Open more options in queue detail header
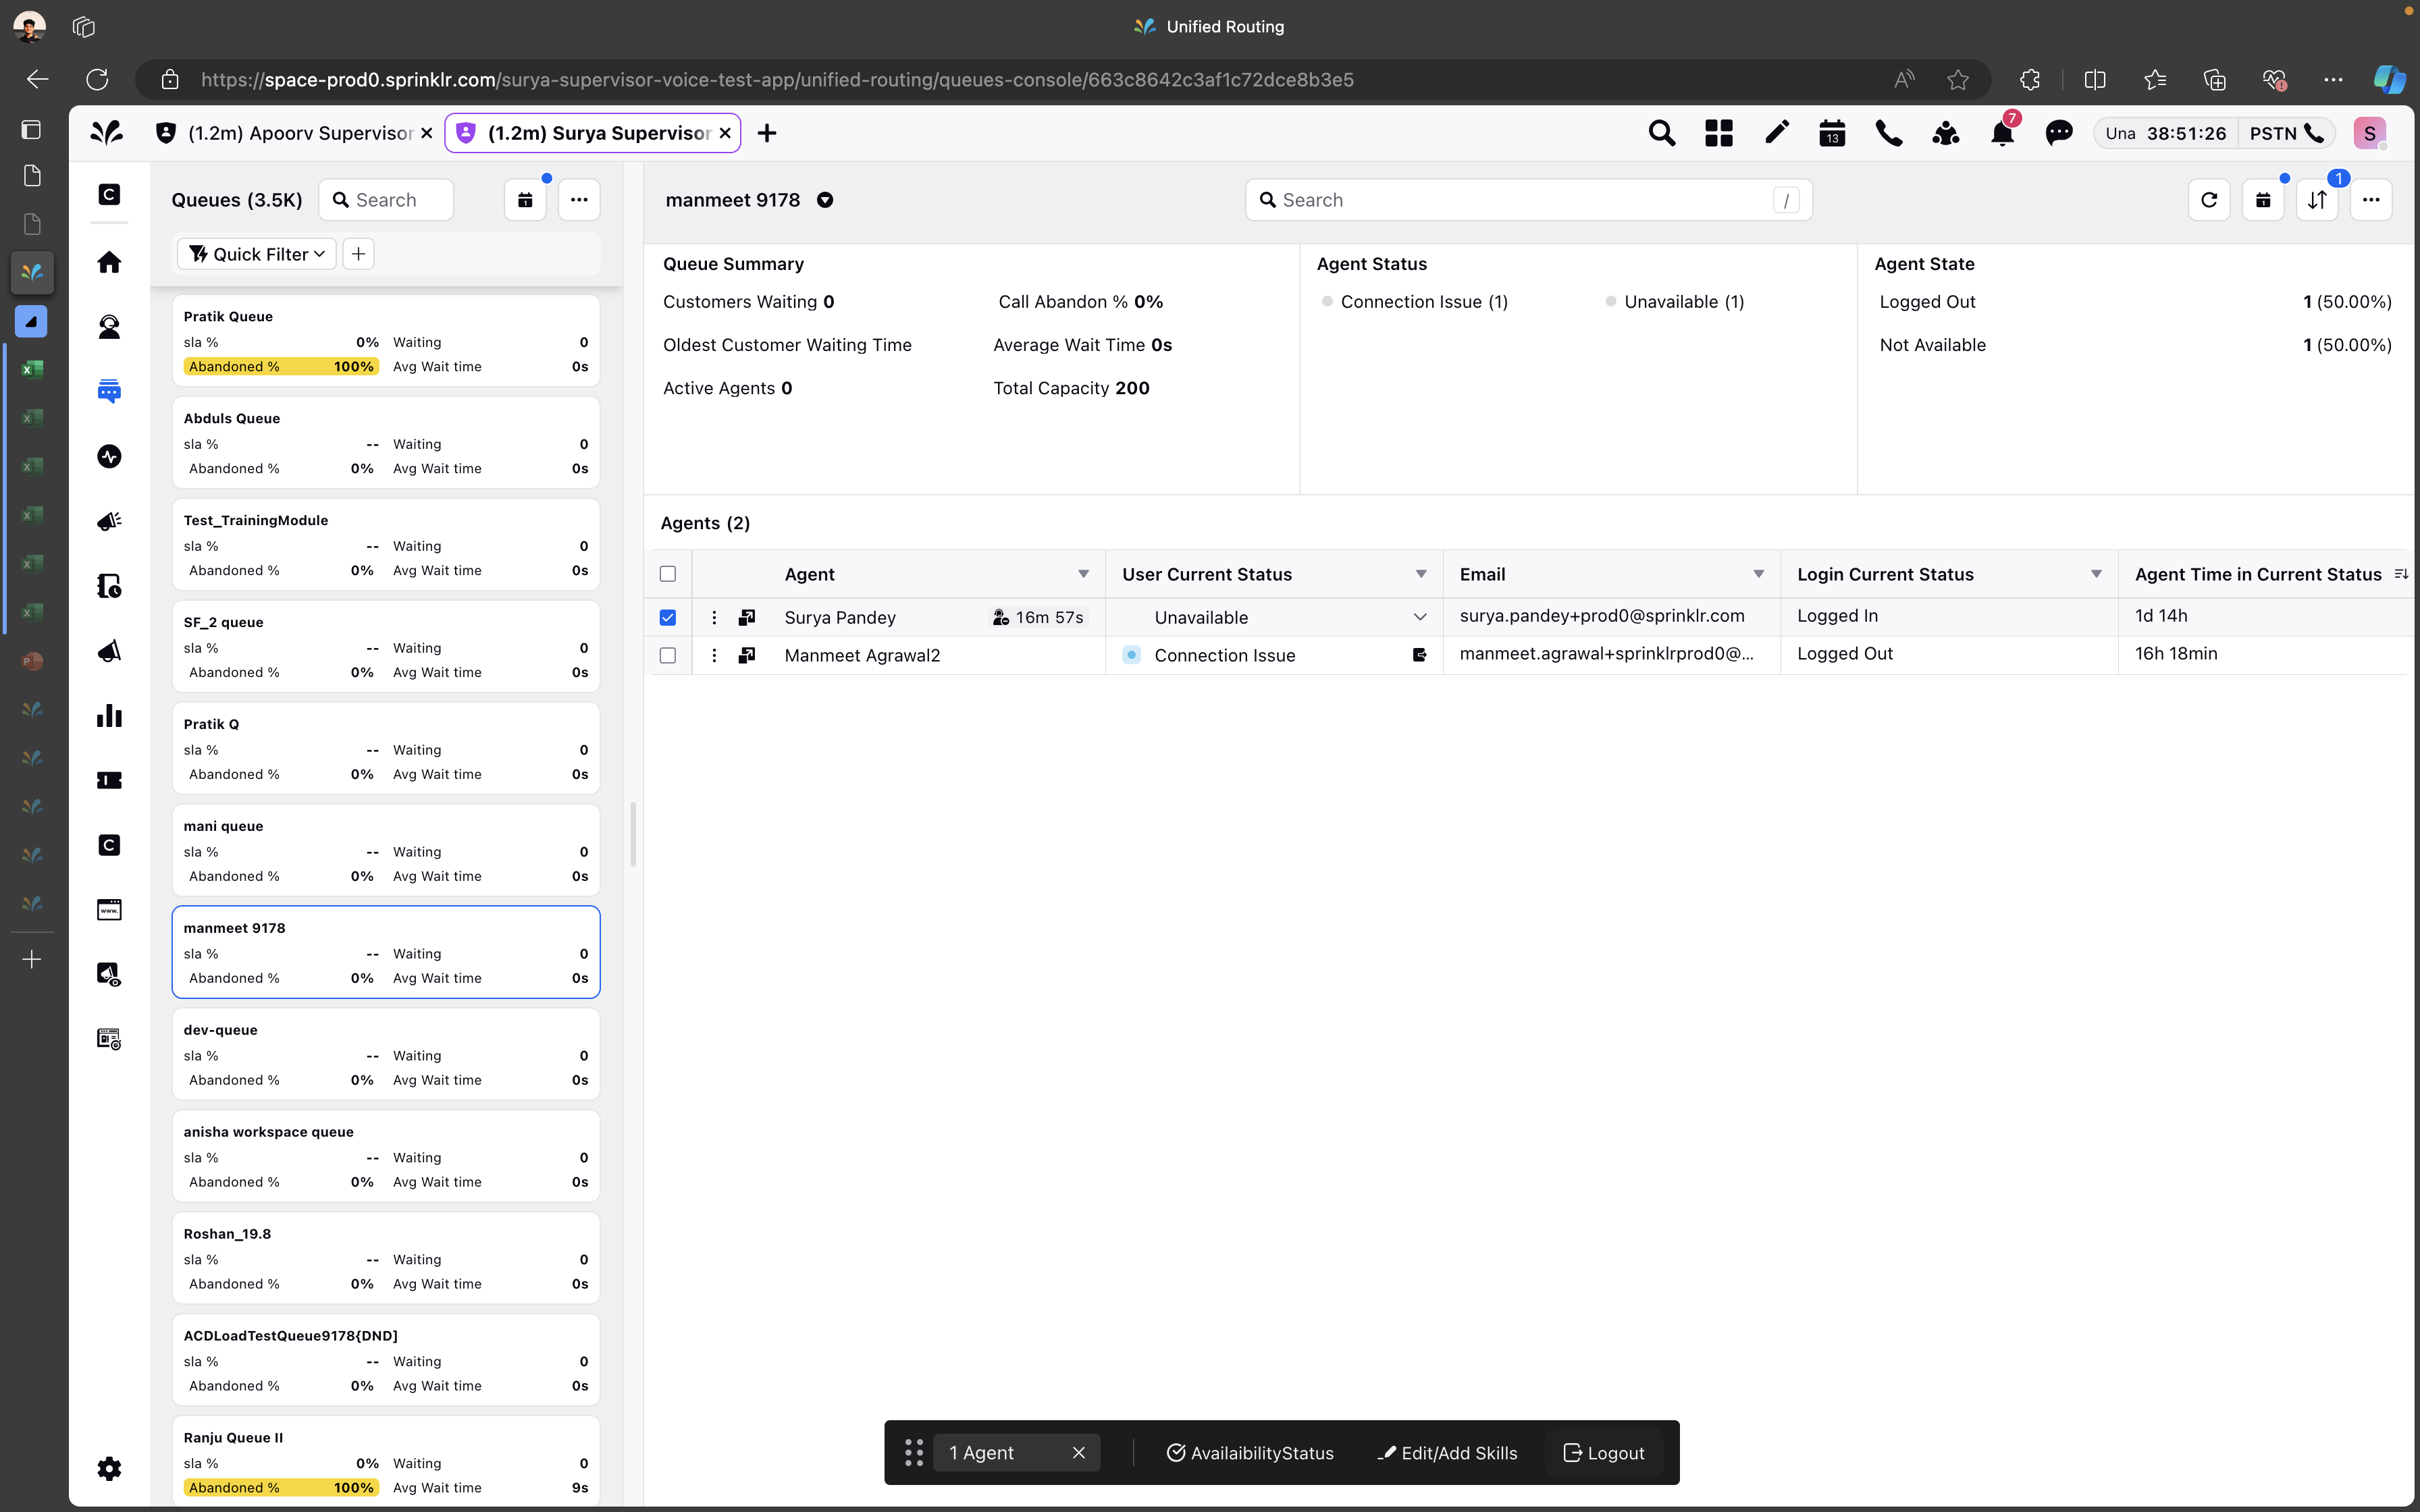Image resolution: width=2420 pixels, height=1512 pixels. pyautogui.click(x=2371, y=200)
